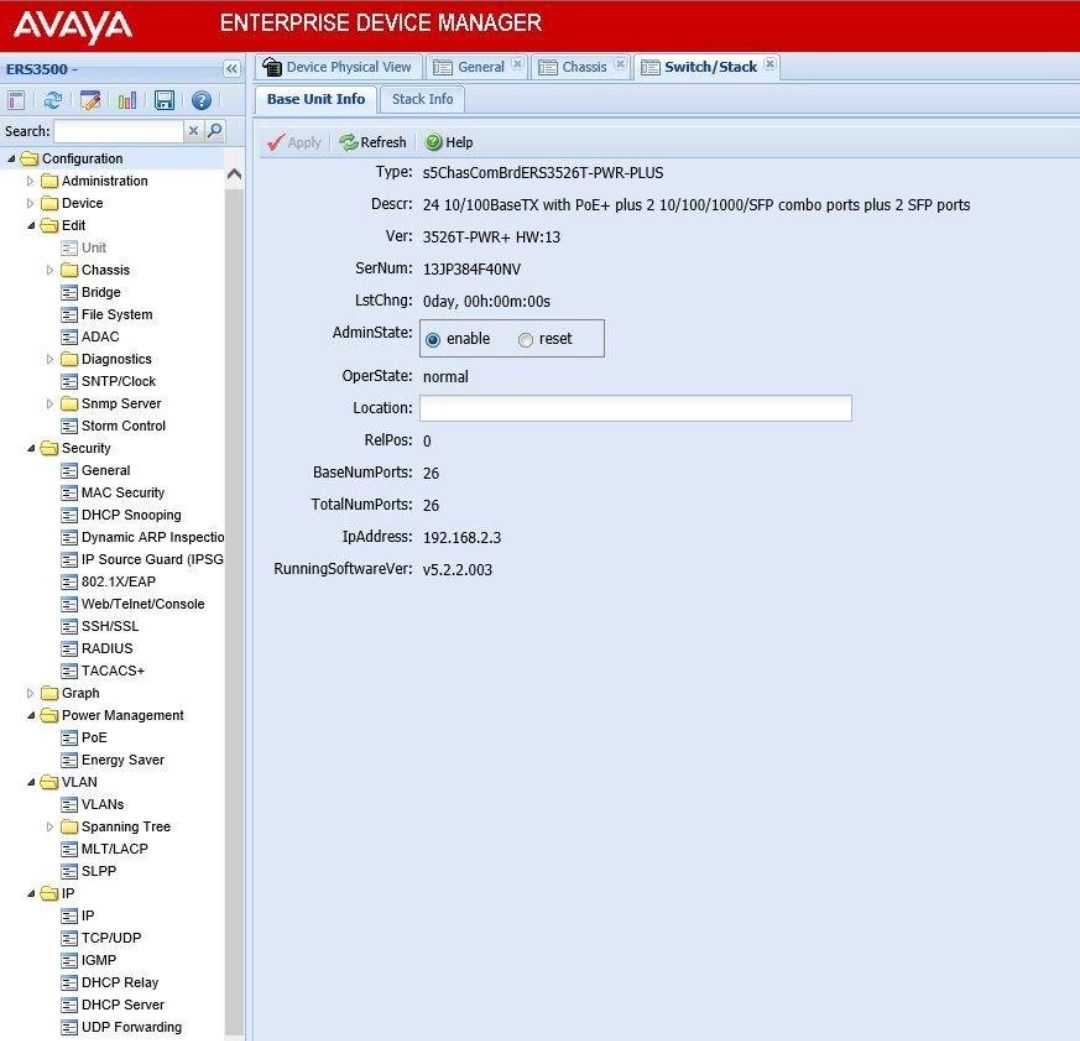
Task: Run a search with the magnifier icon
Action: pos(217,128)
